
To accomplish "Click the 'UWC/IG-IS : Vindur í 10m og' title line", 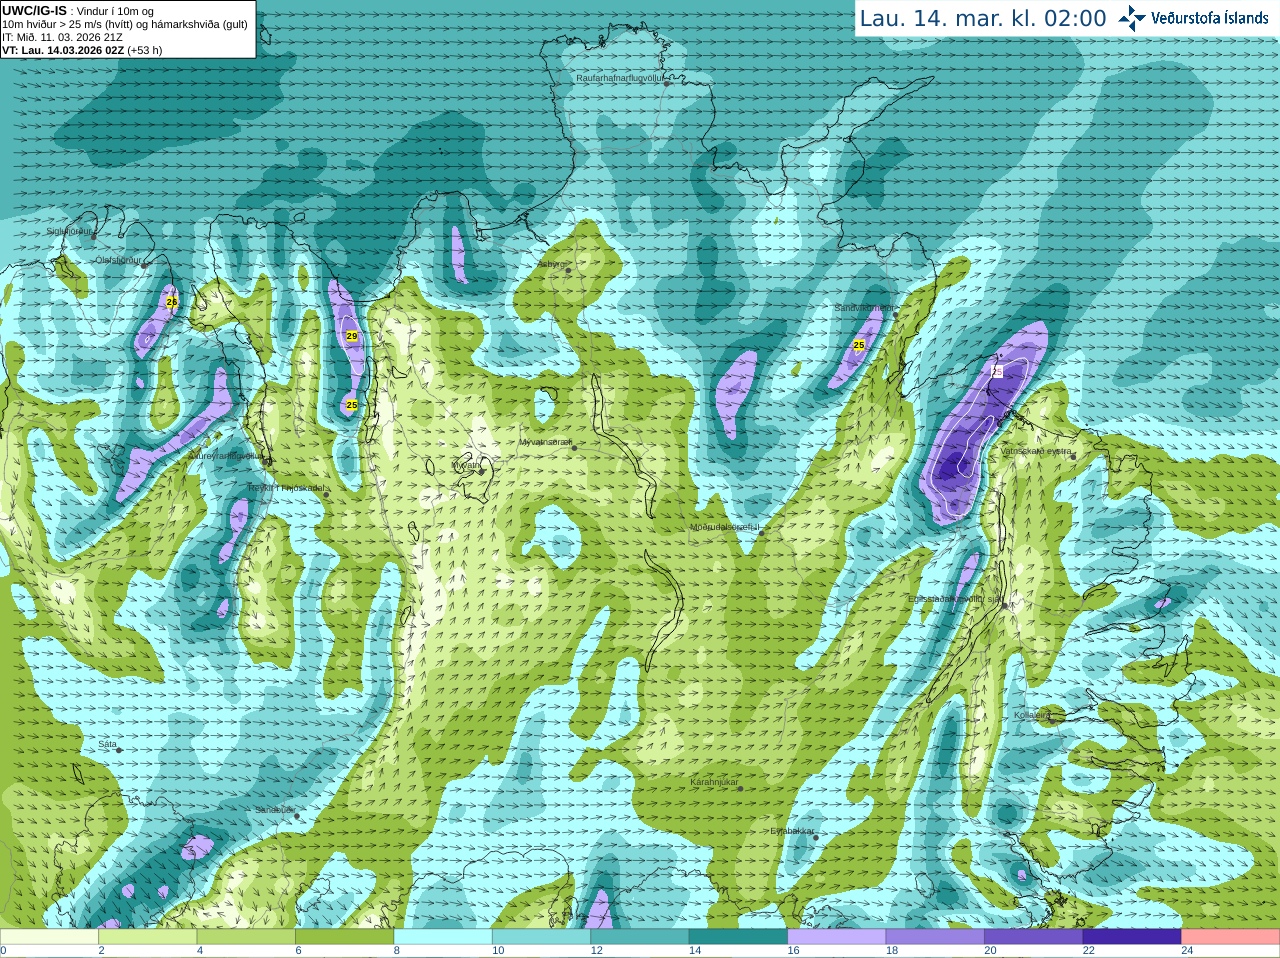I will [x=78, y=11].
